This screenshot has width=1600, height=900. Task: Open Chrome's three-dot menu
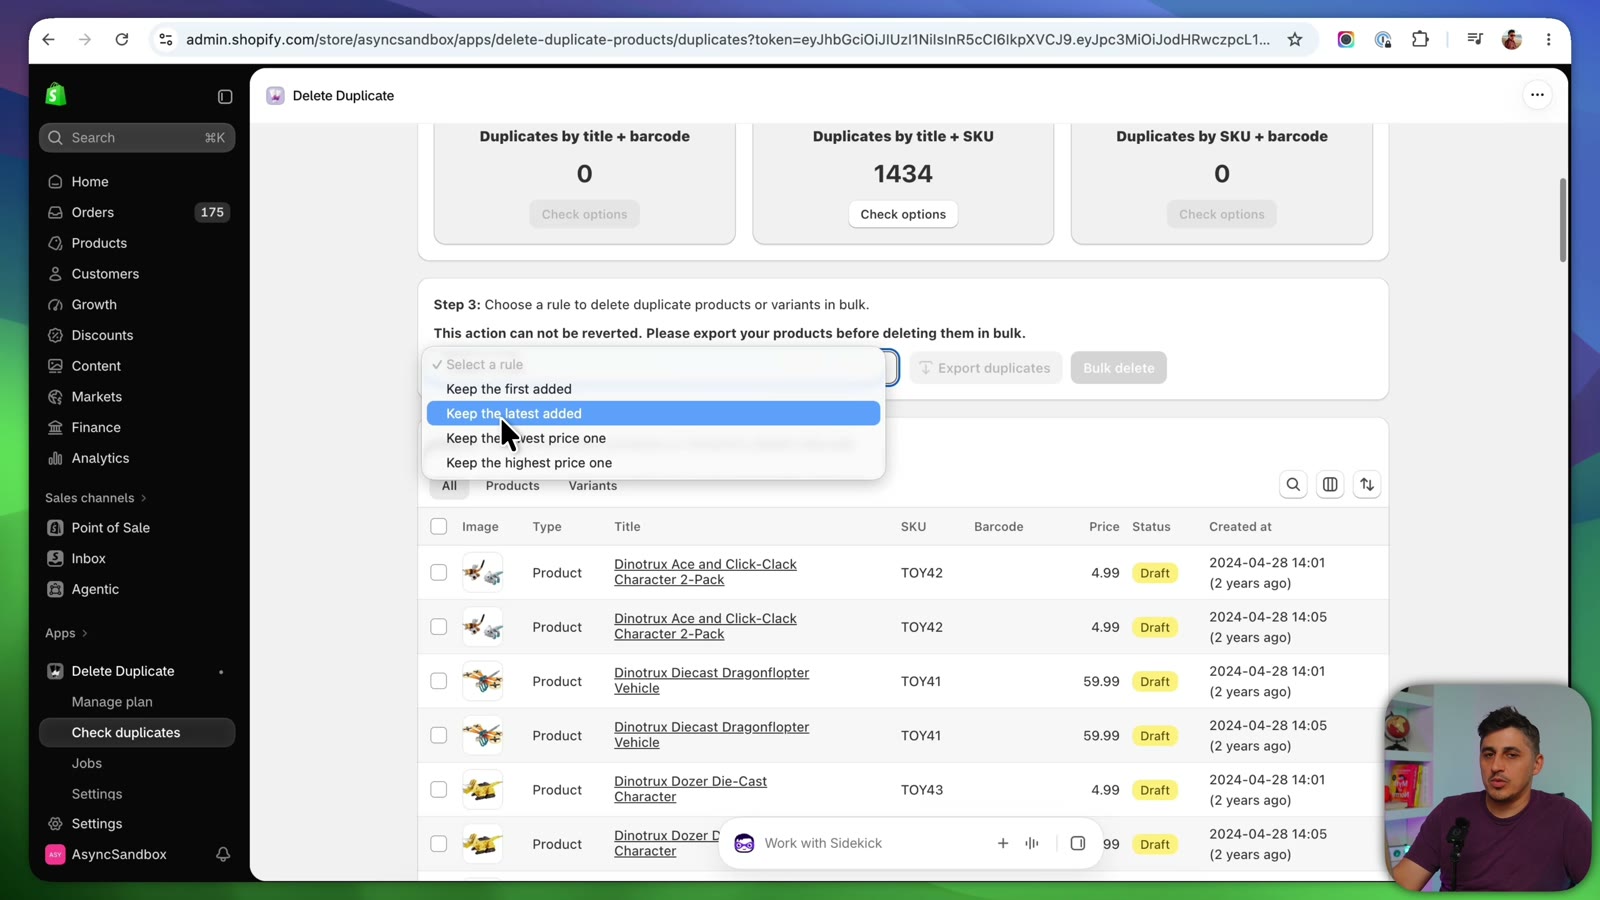pos(1549,40)
